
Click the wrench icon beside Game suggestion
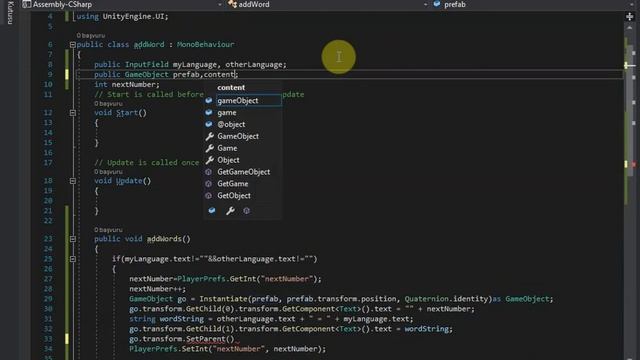click(x=209, y=148)
